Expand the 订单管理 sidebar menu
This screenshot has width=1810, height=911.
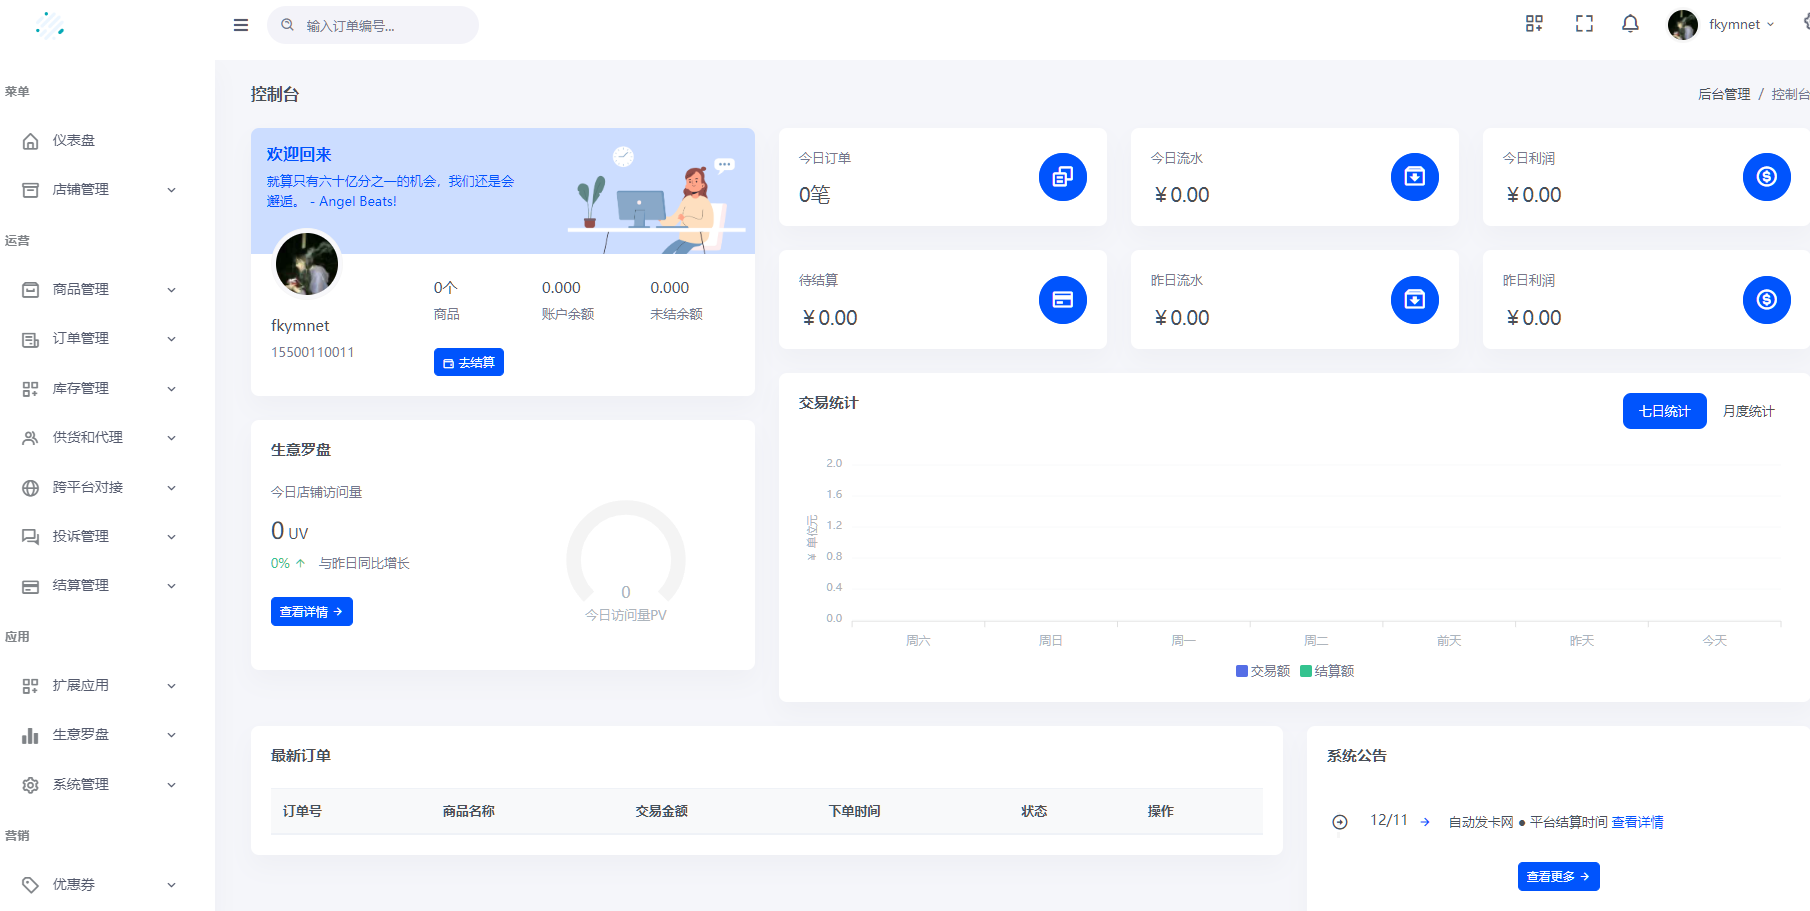point(100,339)
